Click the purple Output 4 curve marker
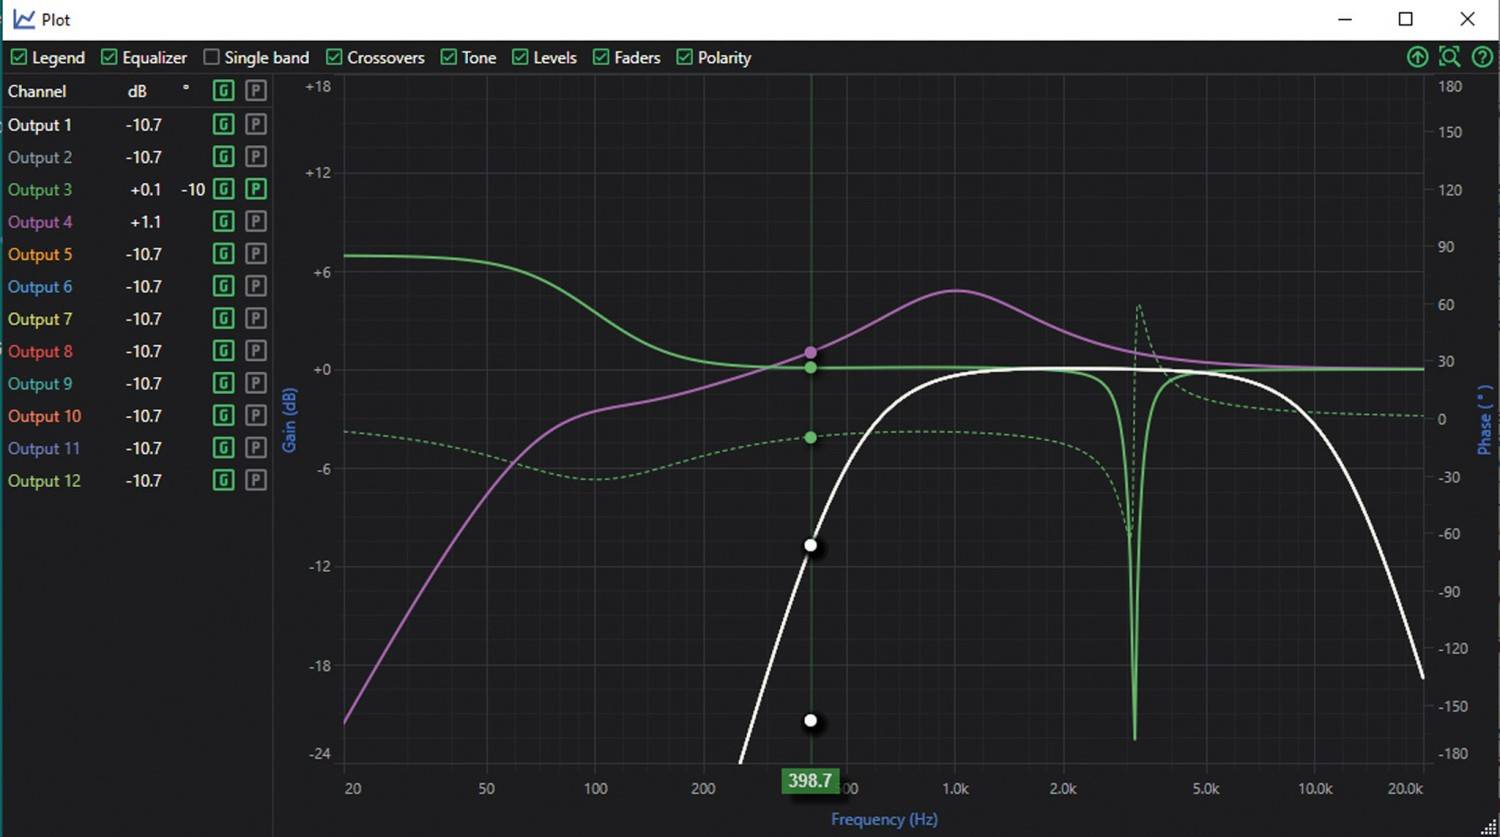The width and height of the screenshot is (1500, 837). (811, 352)
